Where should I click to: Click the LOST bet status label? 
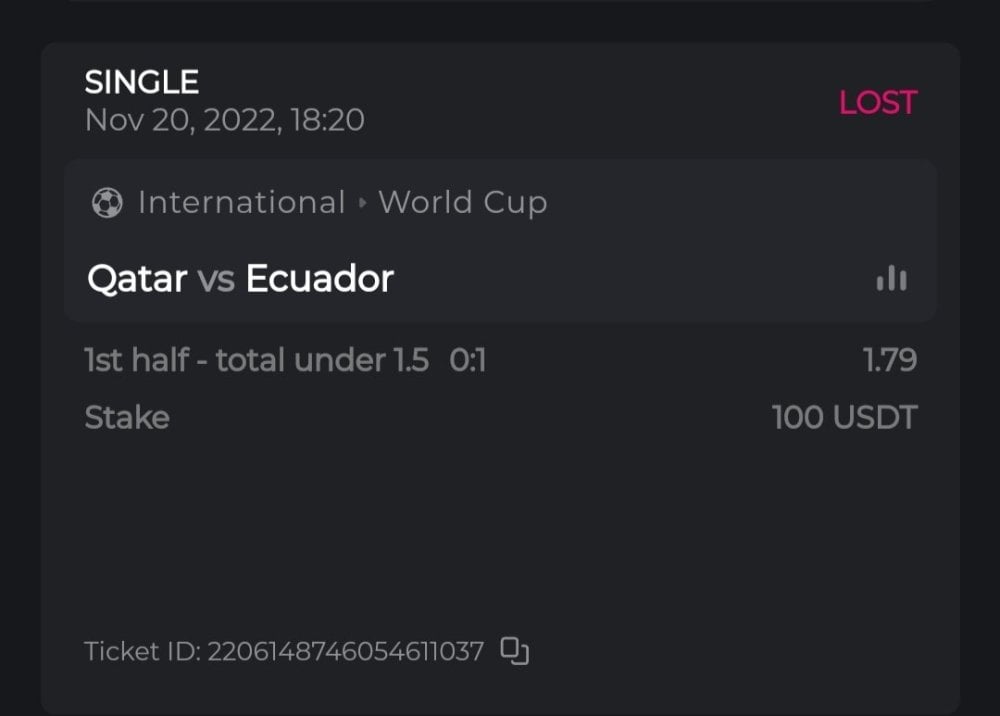click(x=877, y=102)
